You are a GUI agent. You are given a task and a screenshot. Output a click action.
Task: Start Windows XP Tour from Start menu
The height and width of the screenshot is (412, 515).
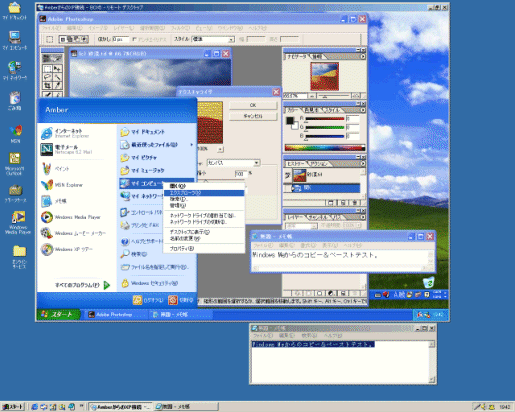(x=67, y=249)
